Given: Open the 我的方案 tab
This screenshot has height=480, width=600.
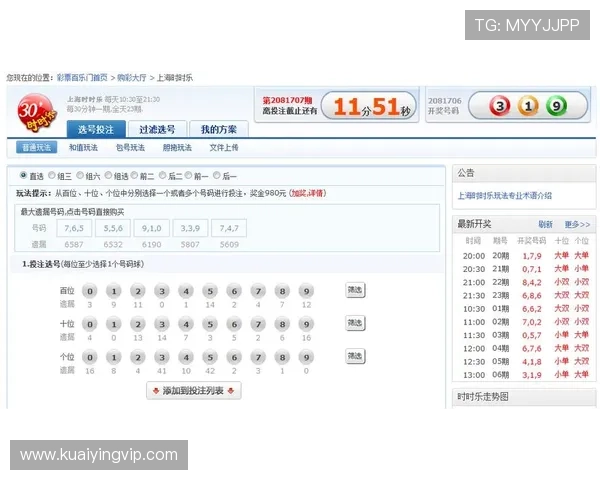Looking at the screenshot, I should point(219,129).
